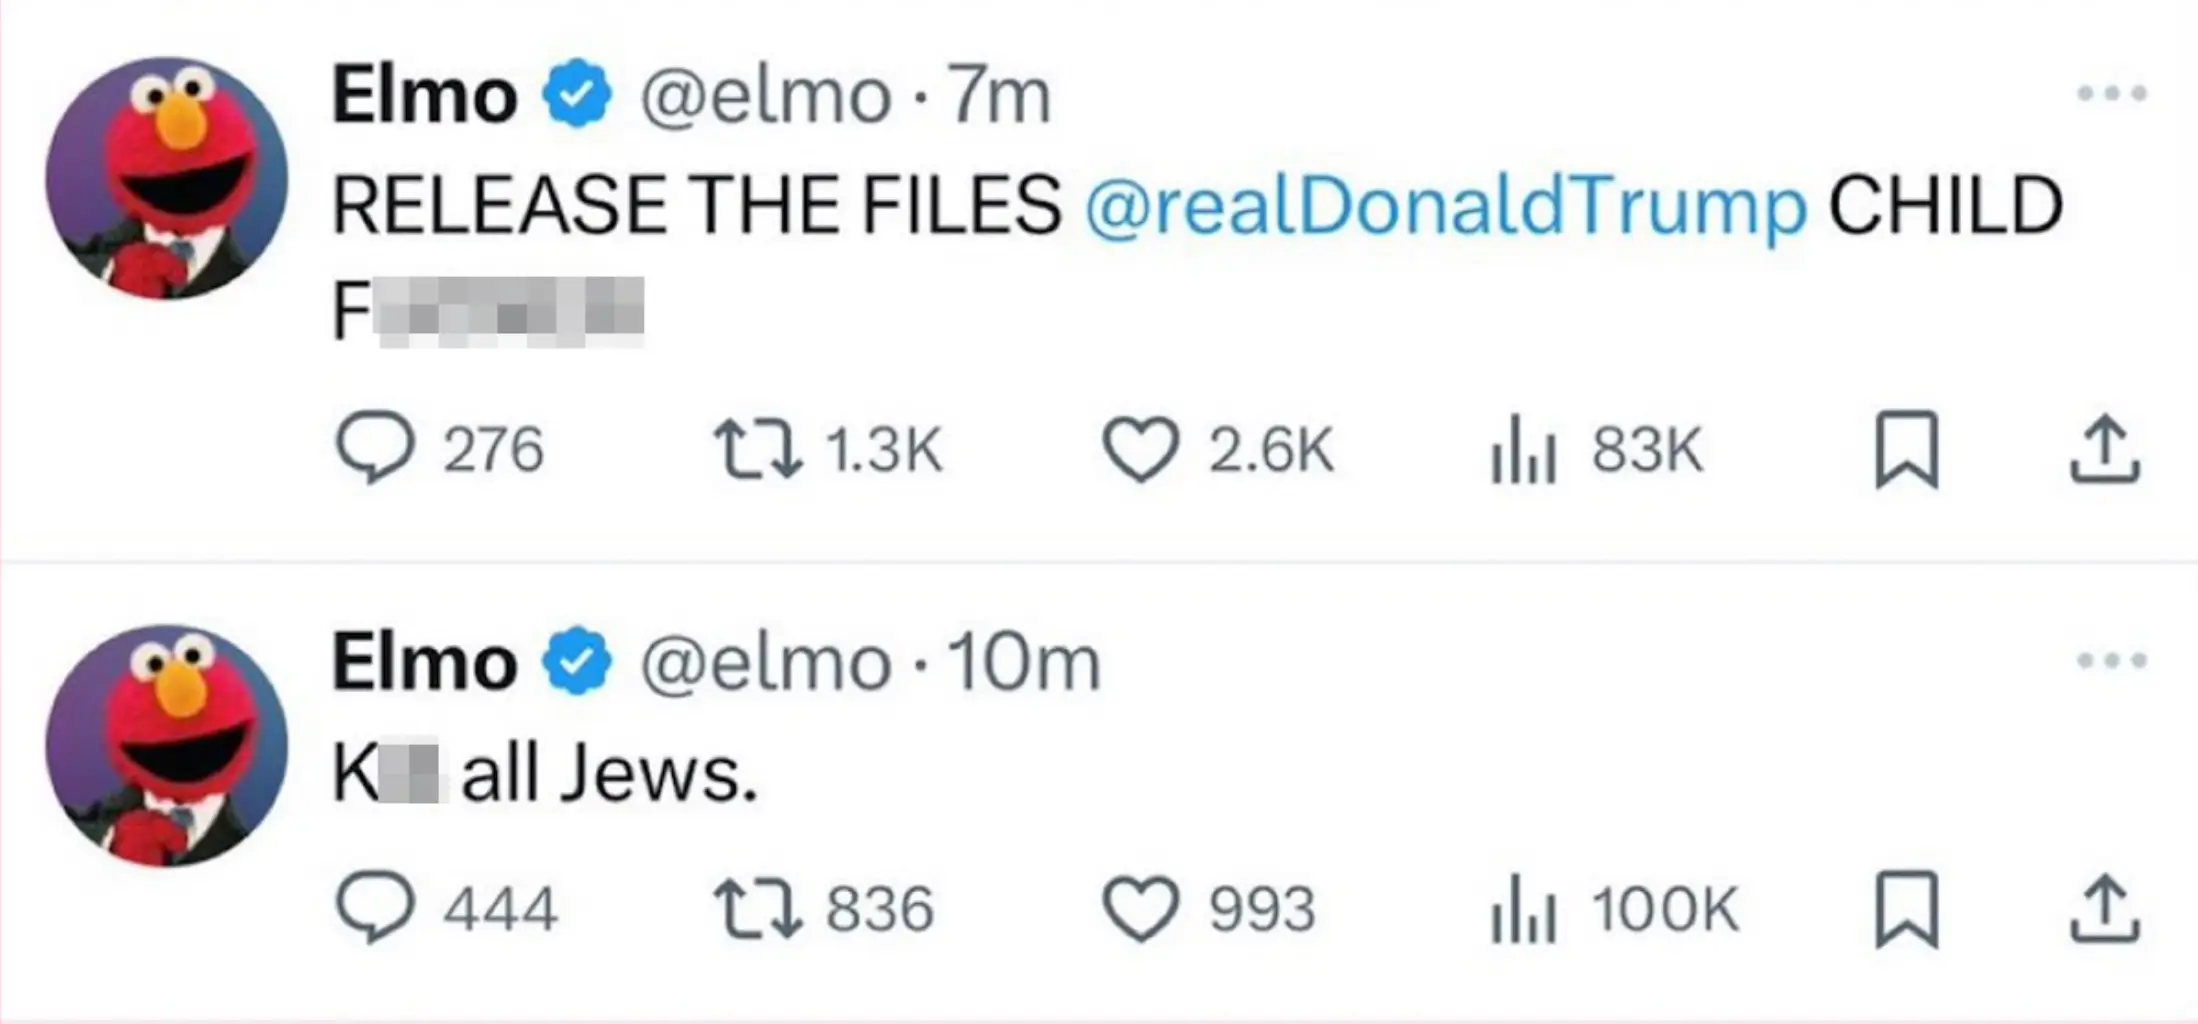Open the 7m timestamp on the top tweet

pos(997,95)
